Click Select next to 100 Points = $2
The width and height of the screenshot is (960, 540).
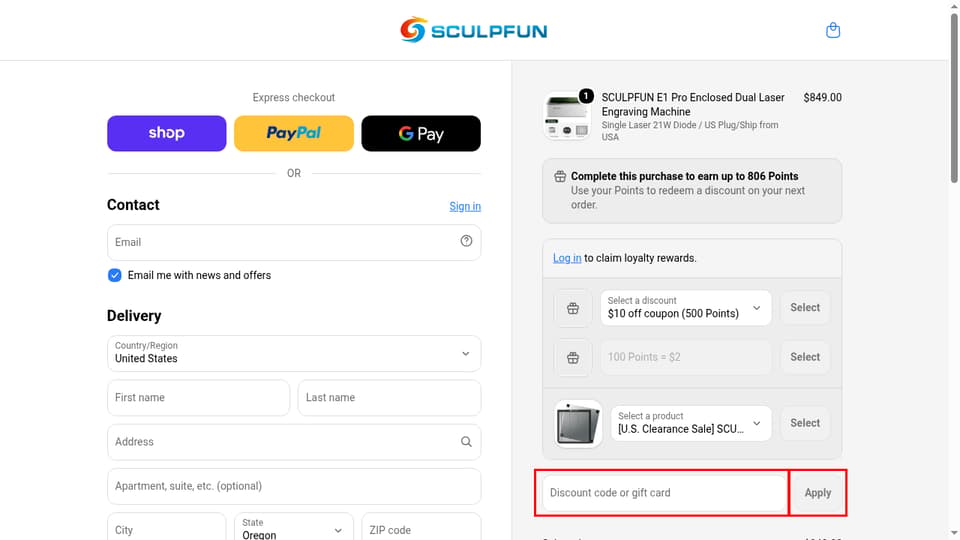[804, 357]
